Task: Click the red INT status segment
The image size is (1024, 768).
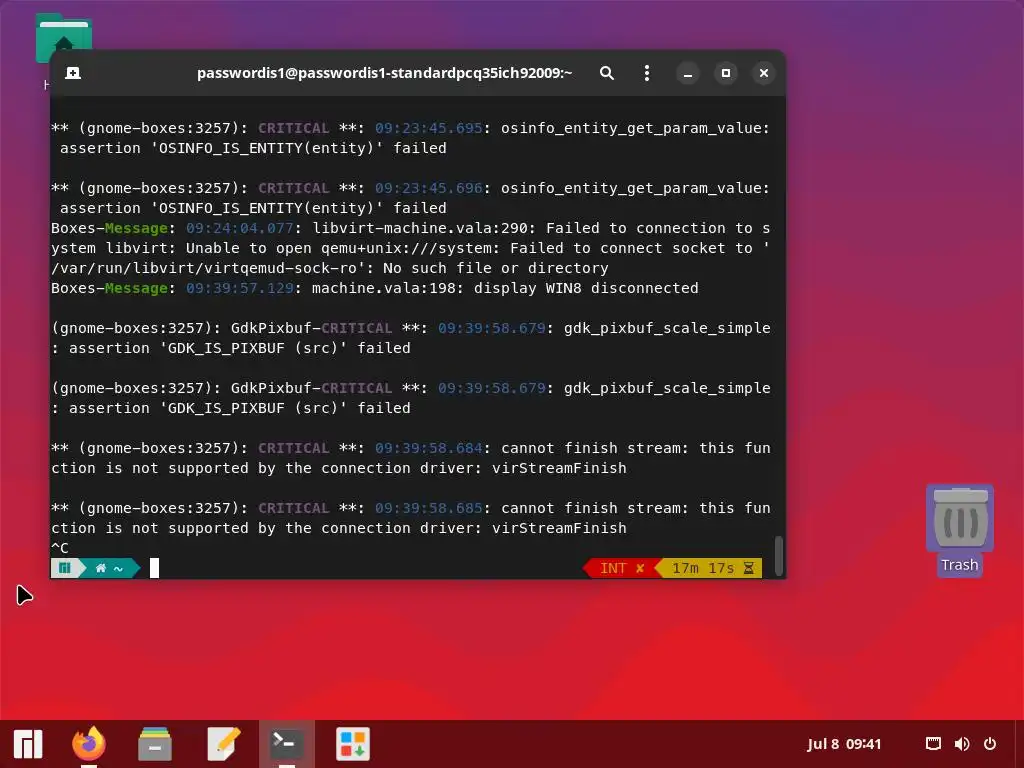Action: (x=622, y=568)
